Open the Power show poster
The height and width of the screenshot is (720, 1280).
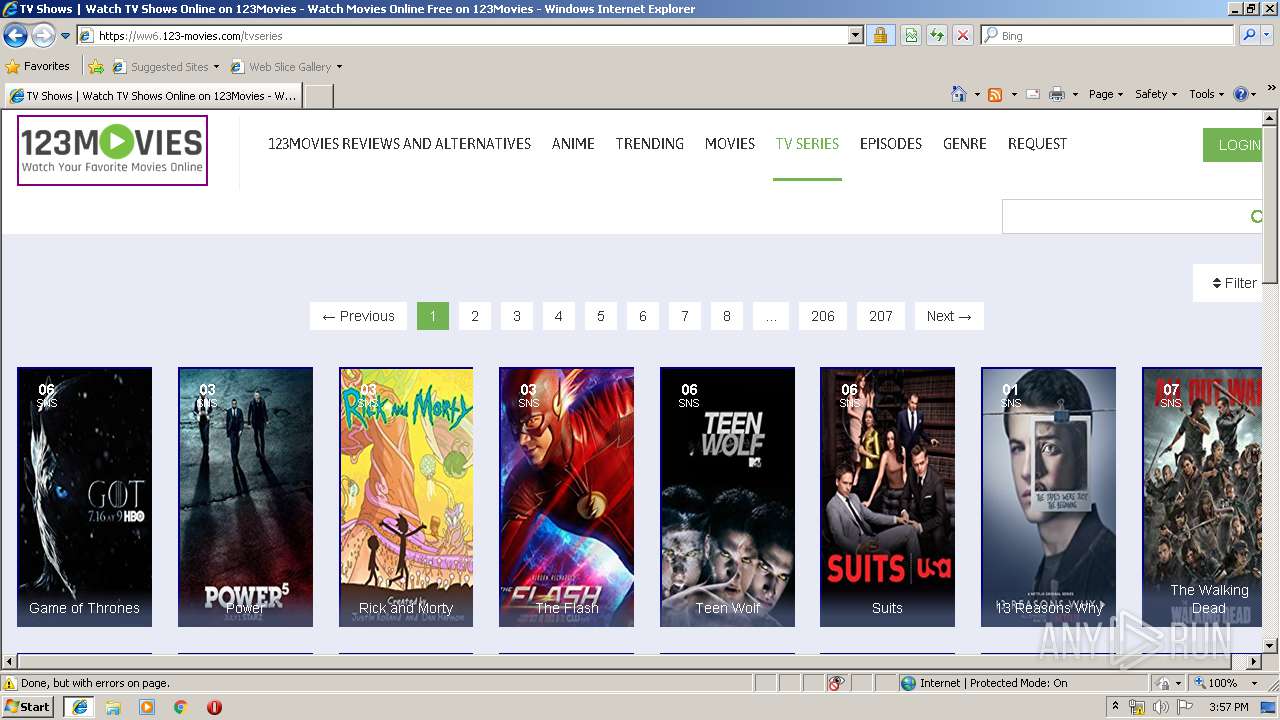(x=246, y=497)
